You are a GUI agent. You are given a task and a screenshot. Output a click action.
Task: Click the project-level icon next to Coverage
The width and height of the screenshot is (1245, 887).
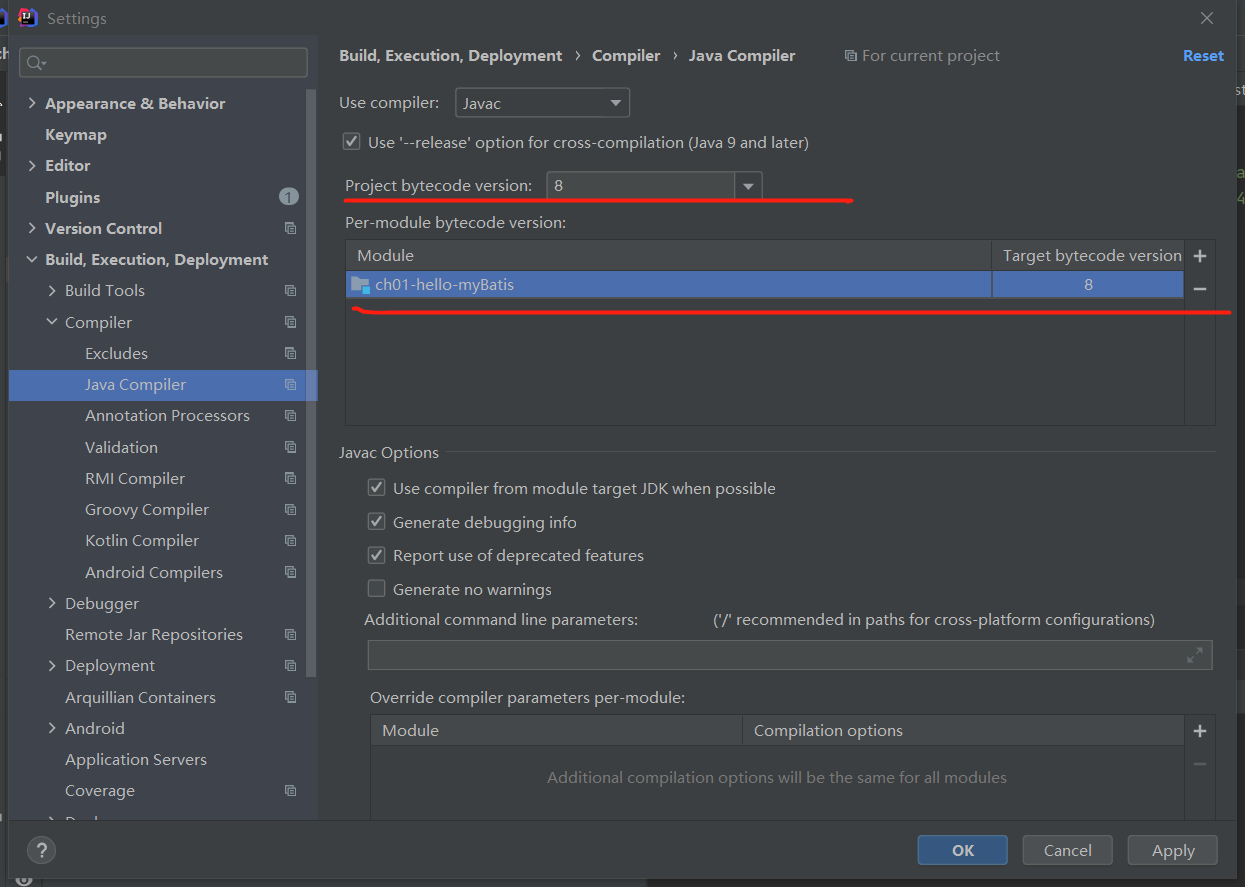[x=290, y=791]
